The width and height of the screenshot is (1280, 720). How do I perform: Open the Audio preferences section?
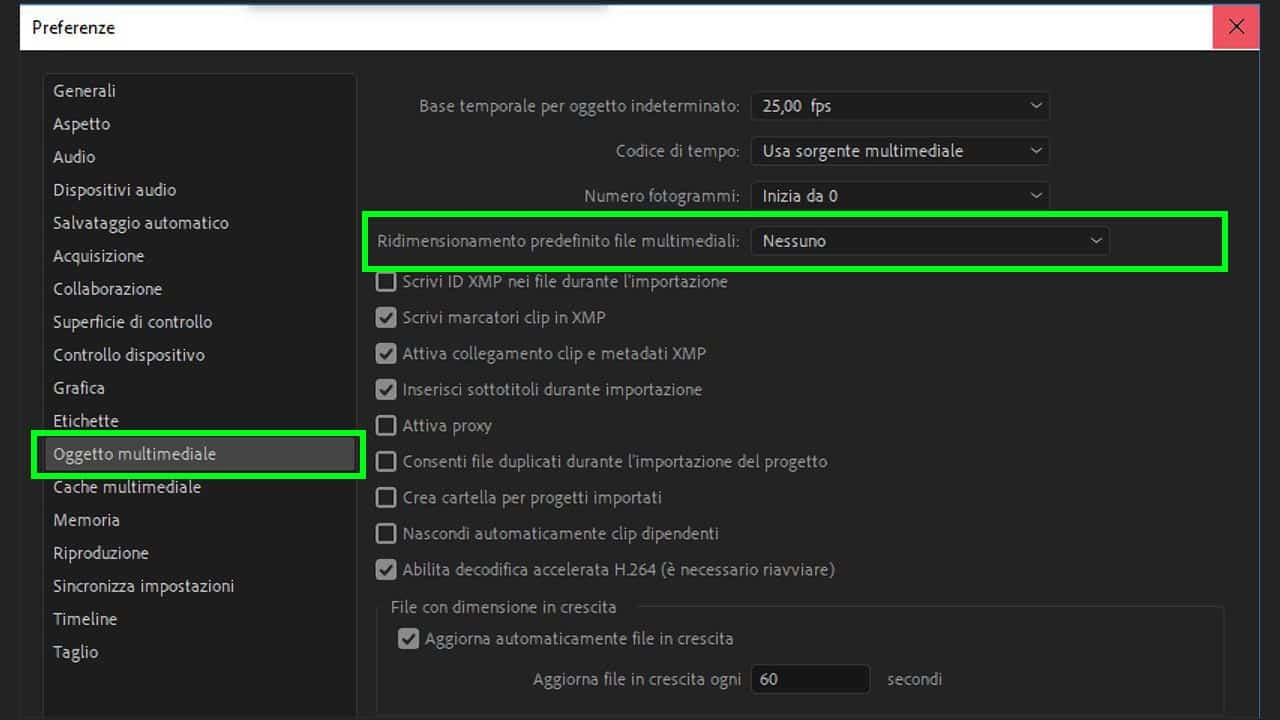click(x=74, y=157)
